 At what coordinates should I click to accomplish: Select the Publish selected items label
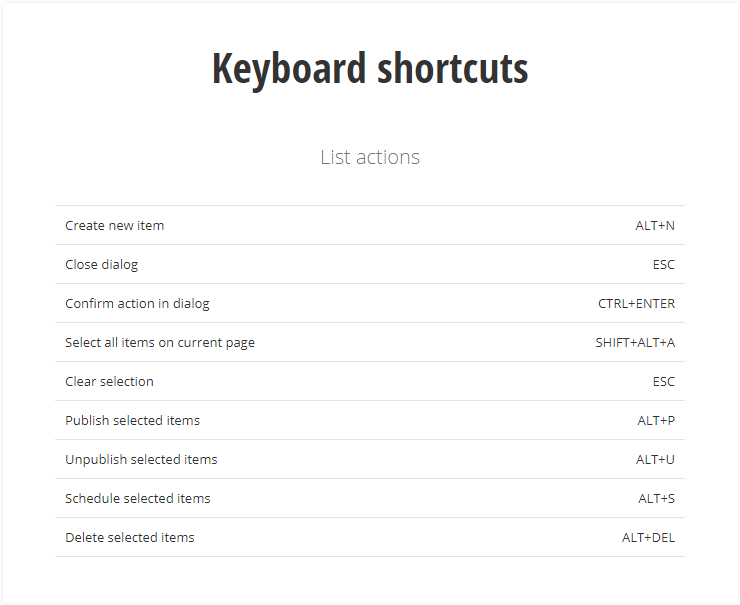pos(133,421)
